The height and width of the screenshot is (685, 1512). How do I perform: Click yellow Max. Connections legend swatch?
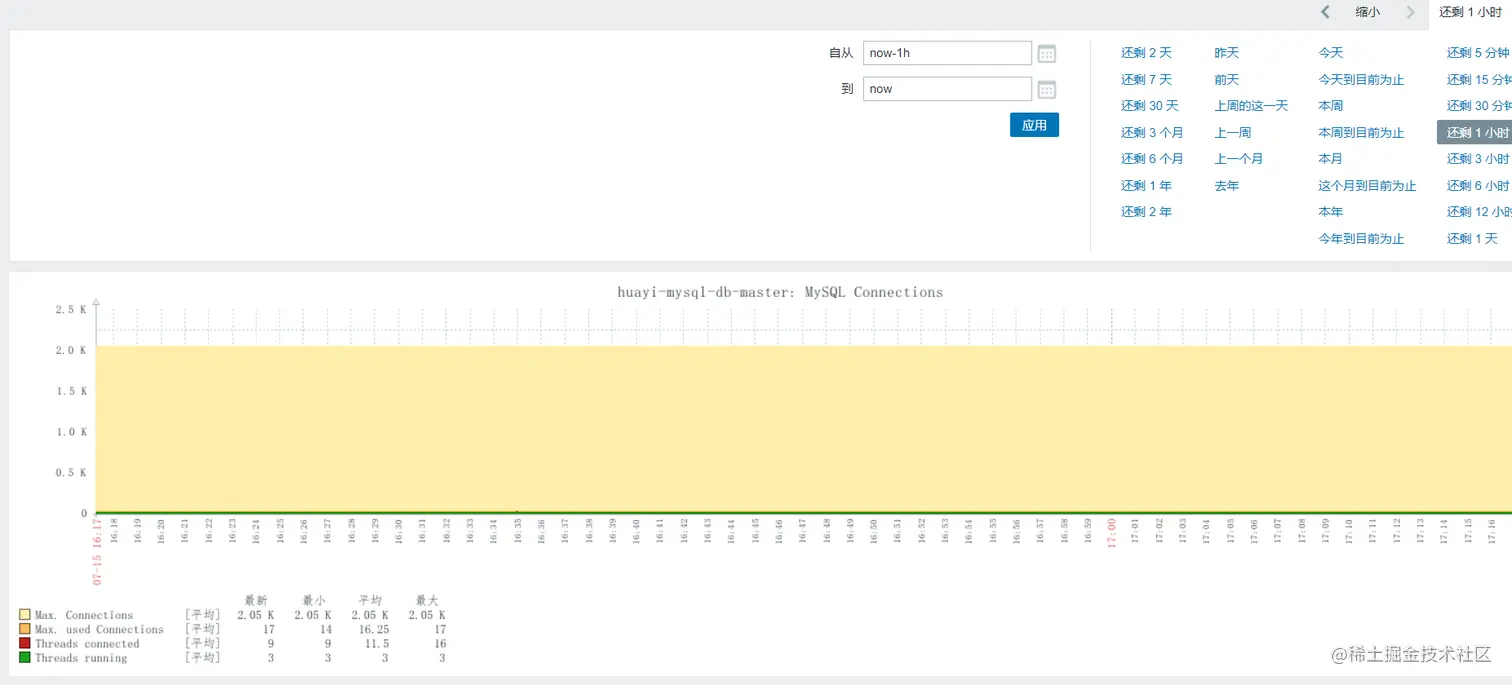pos(25,615)
